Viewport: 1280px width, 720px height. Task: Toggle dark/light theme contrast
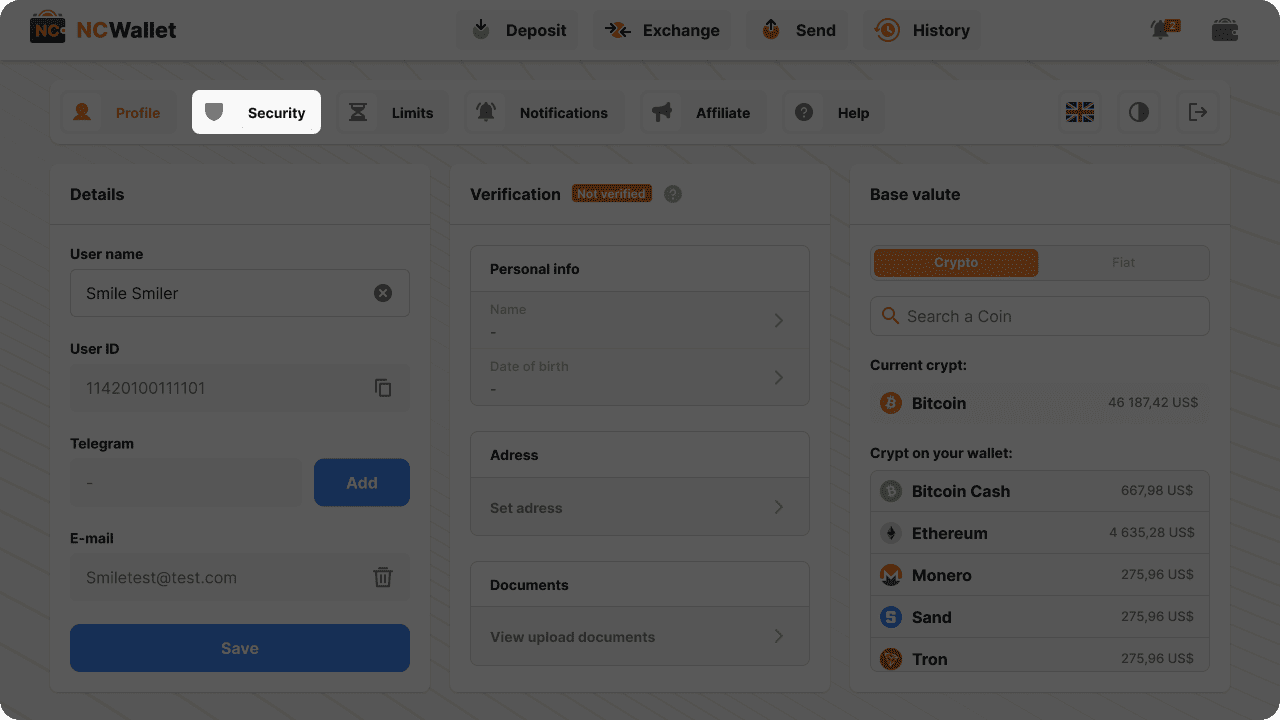pyautogui.click(x=1139, y=112)
